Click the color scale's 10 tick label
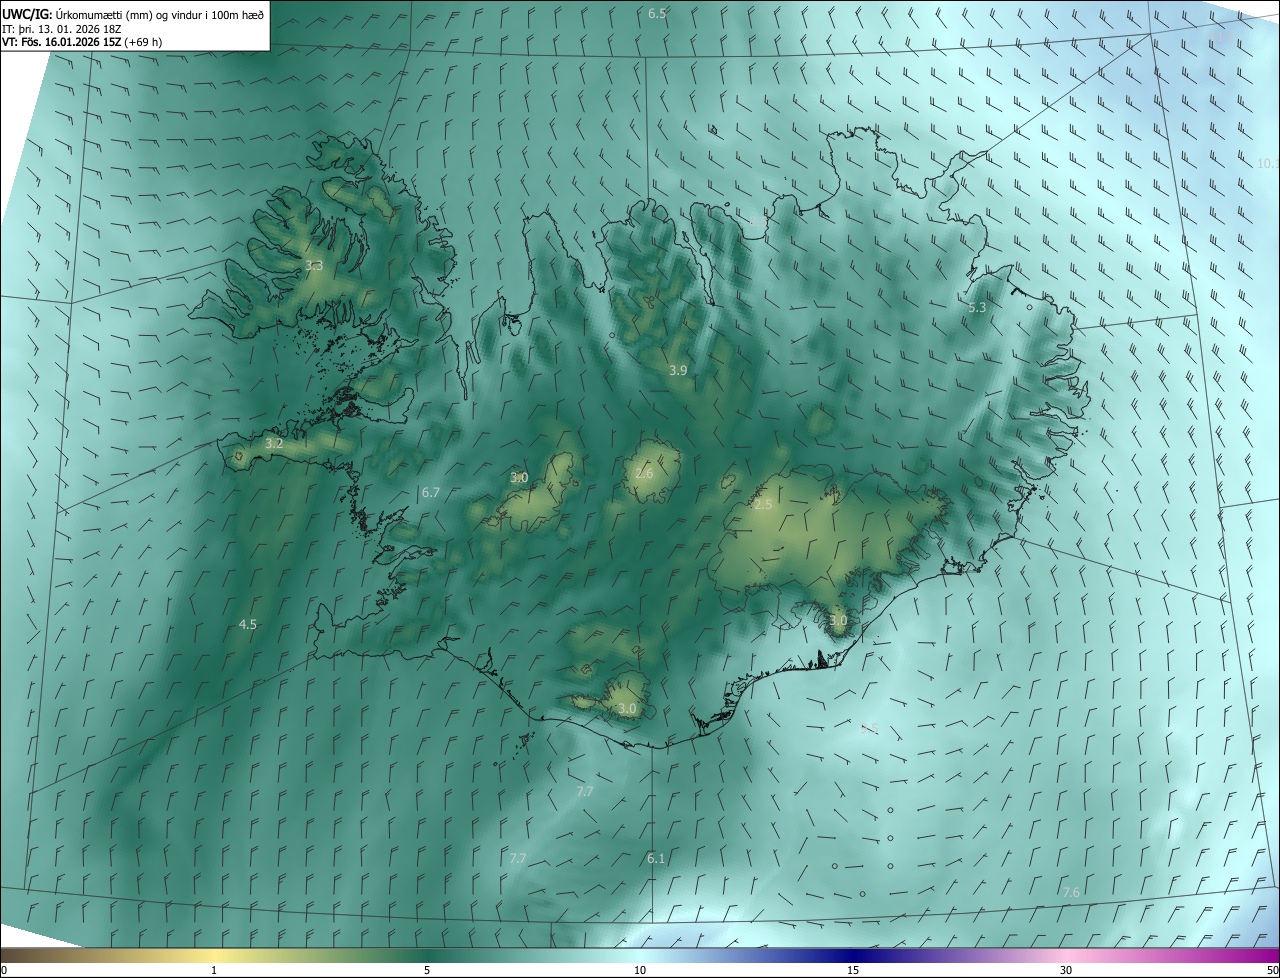 coord(640,970)
